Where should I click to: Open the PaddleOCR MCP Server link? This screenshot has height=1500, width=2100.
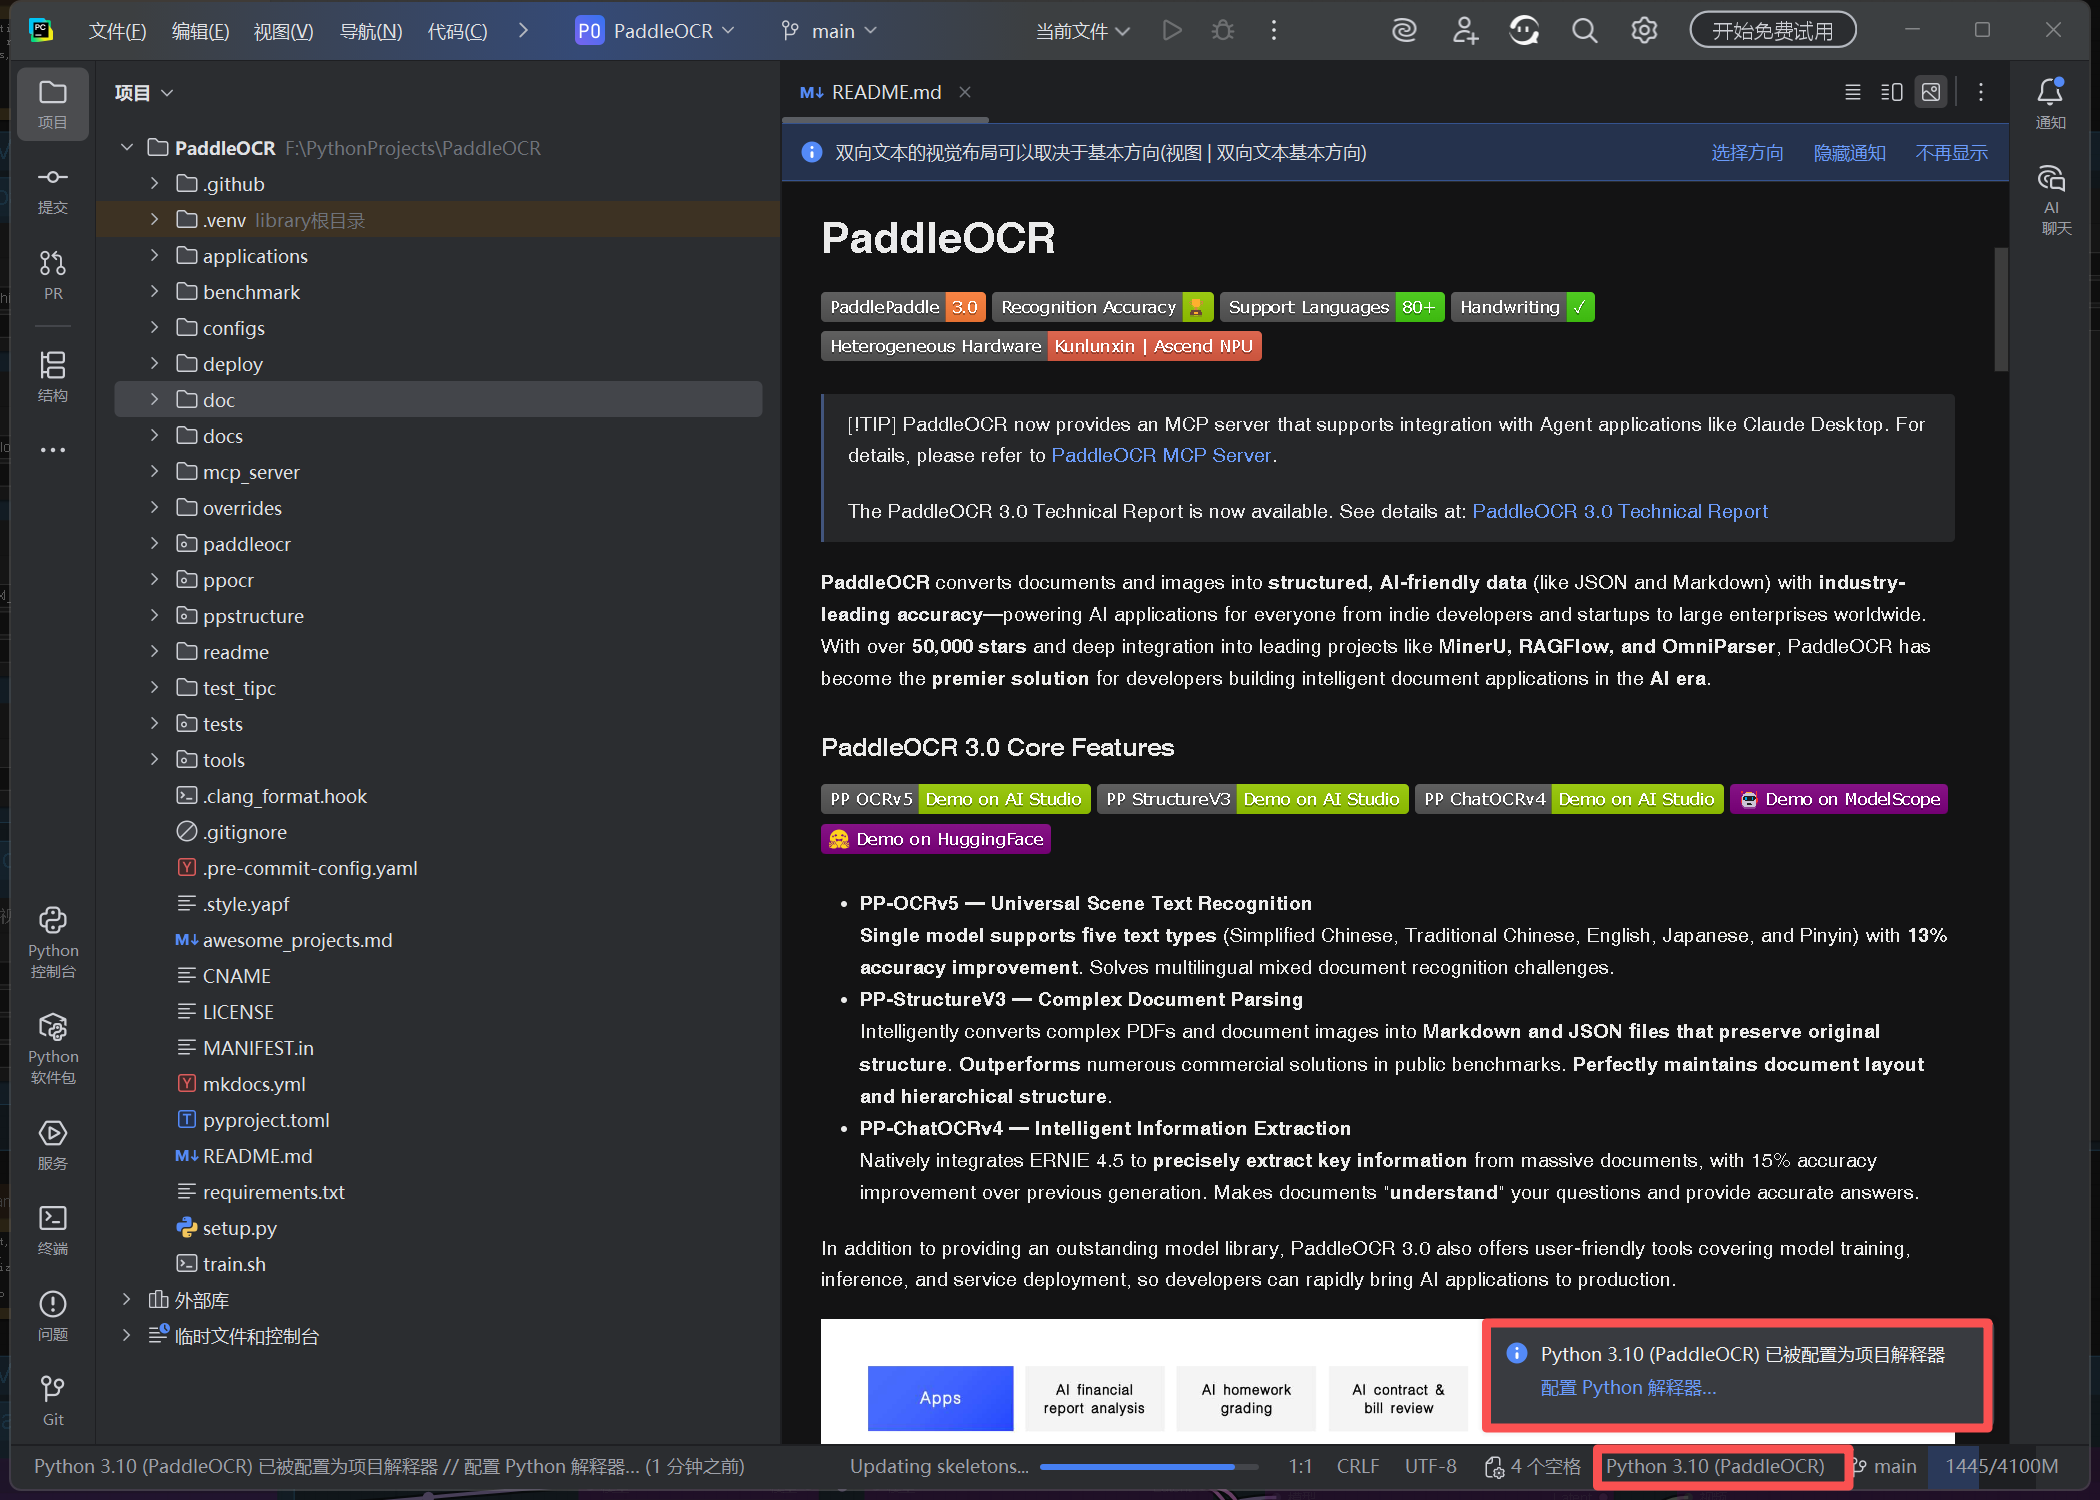click(1161, 455)
